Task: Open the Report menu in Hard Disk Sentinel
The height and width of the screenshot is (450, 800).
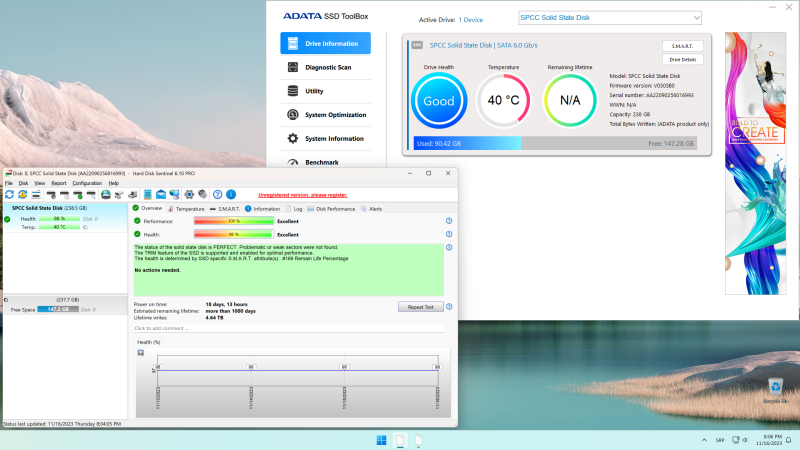Action: [59, 183]
